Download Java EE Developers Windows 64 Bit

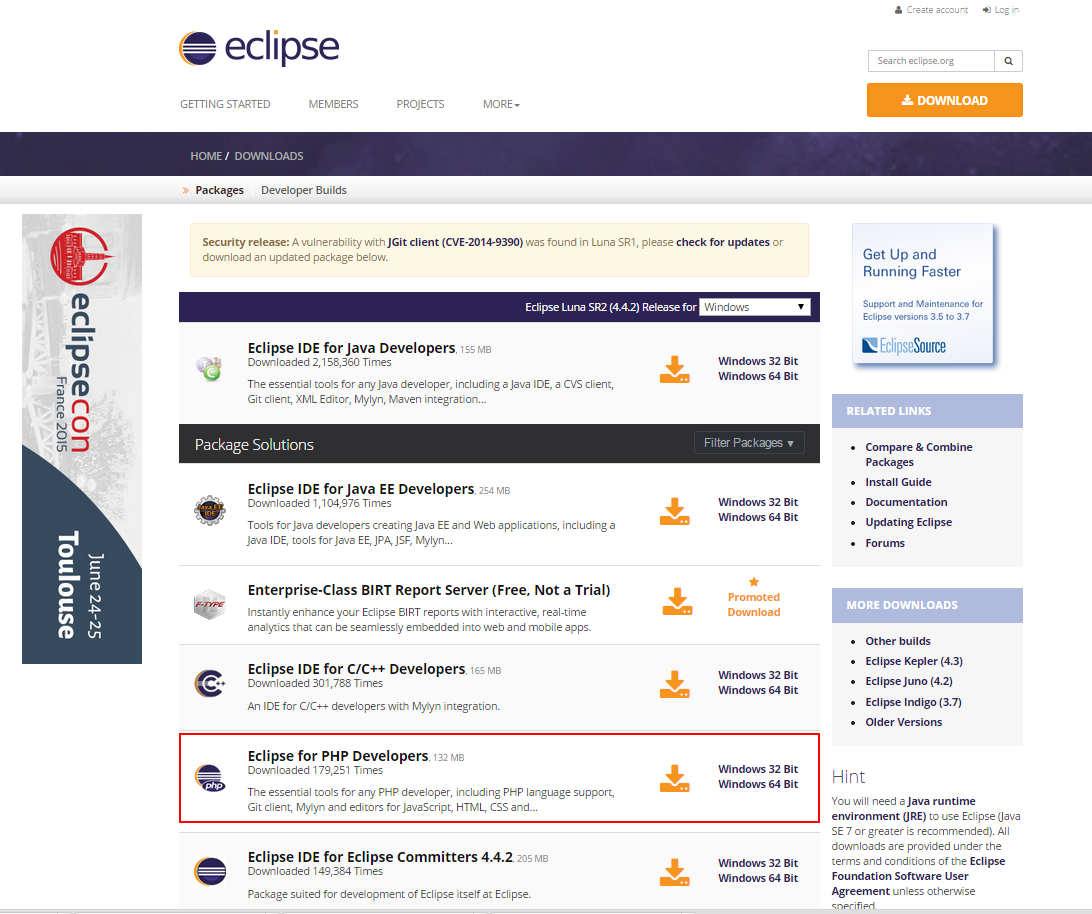[x=758, y=518]
